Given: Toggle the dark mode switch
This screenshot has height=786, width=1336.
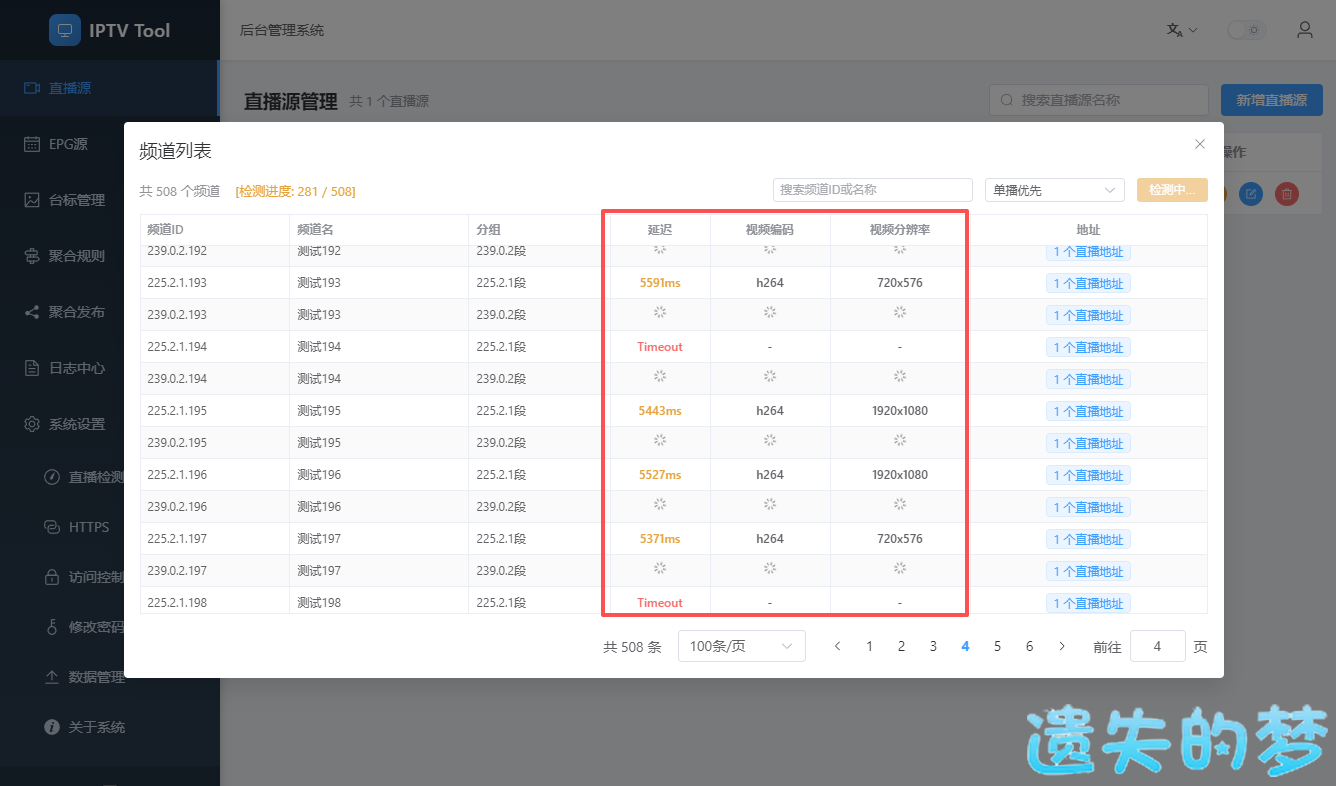Looking at the screenshot, I should click(x=1246, y=30).
